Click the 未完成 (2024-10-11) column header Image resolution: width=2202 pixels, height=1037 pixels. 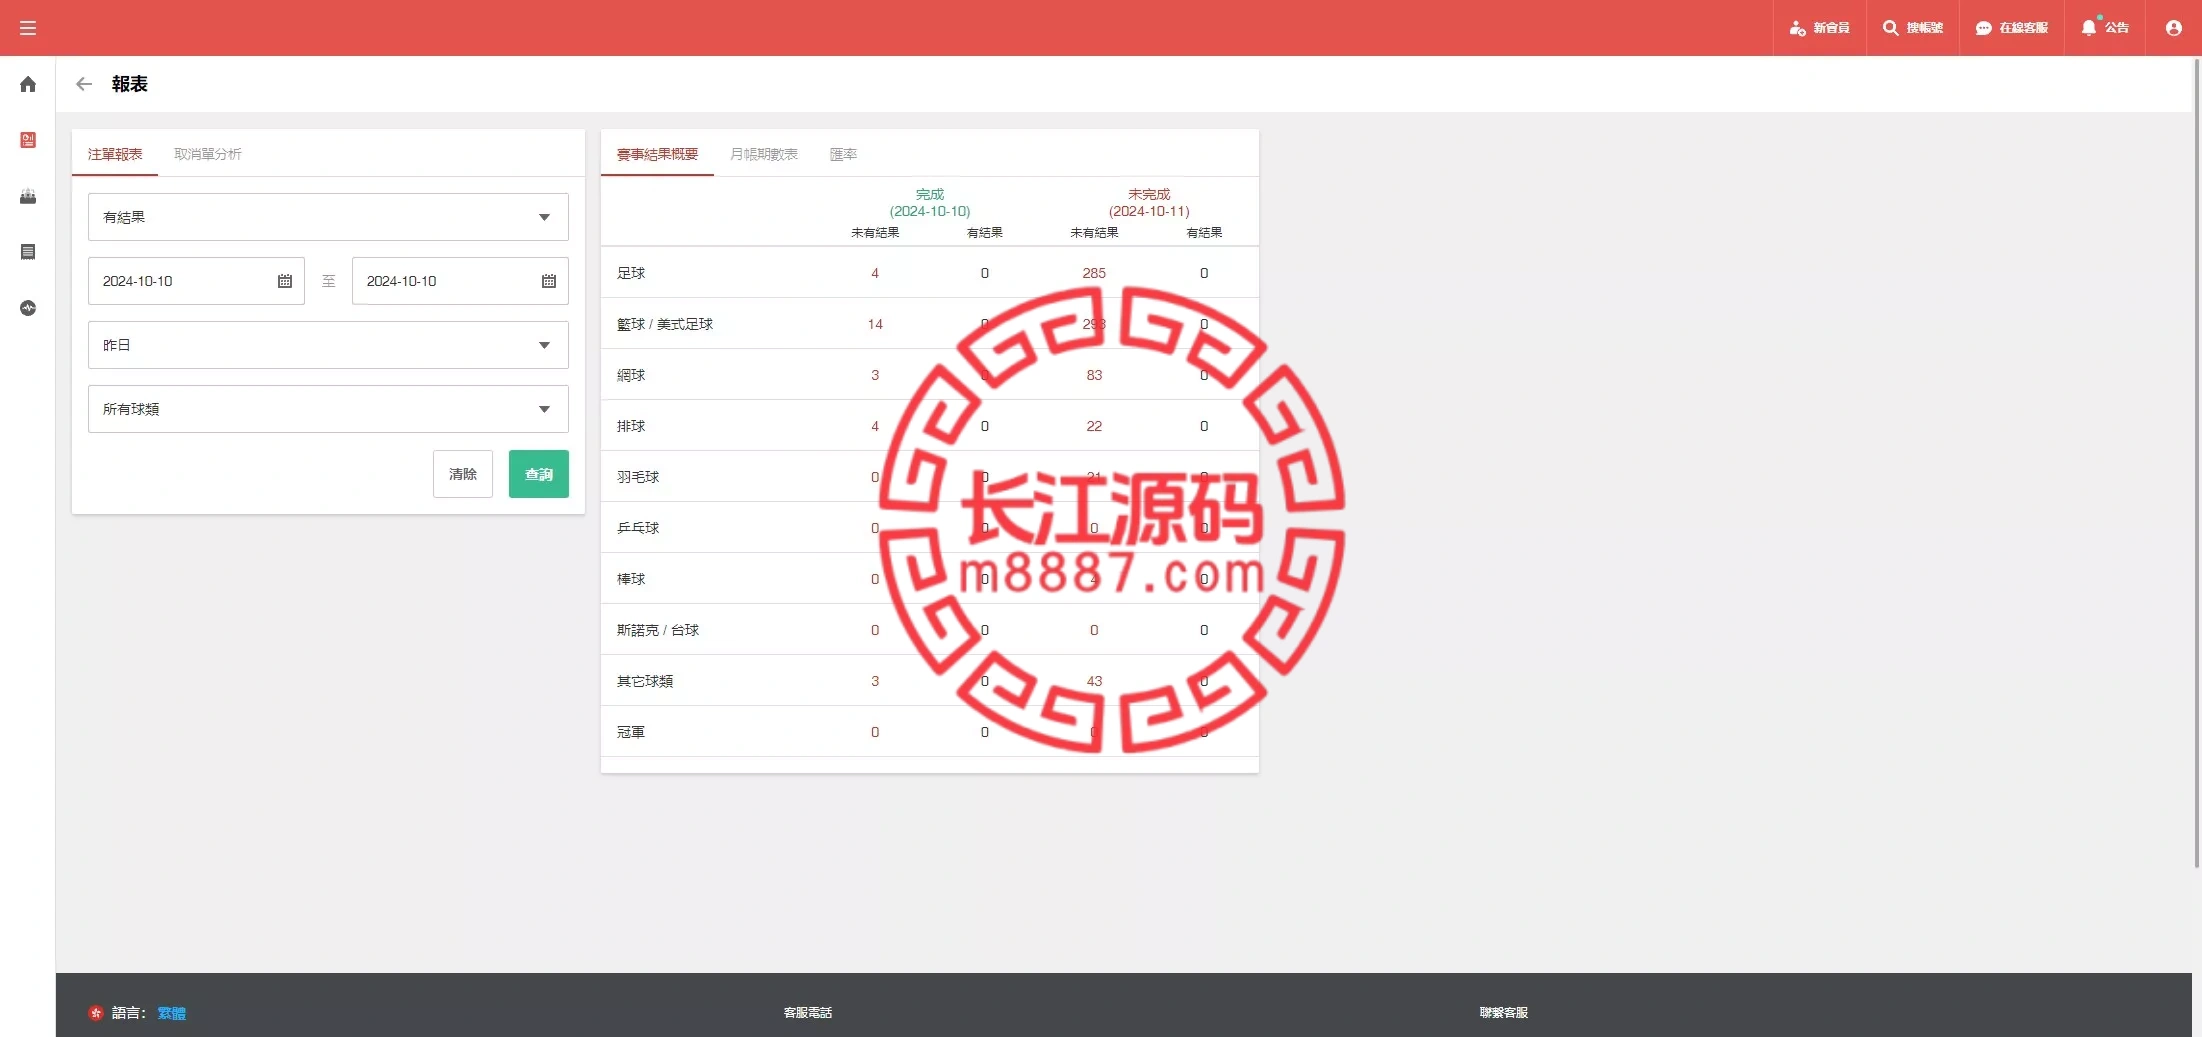click(1149, 202)
